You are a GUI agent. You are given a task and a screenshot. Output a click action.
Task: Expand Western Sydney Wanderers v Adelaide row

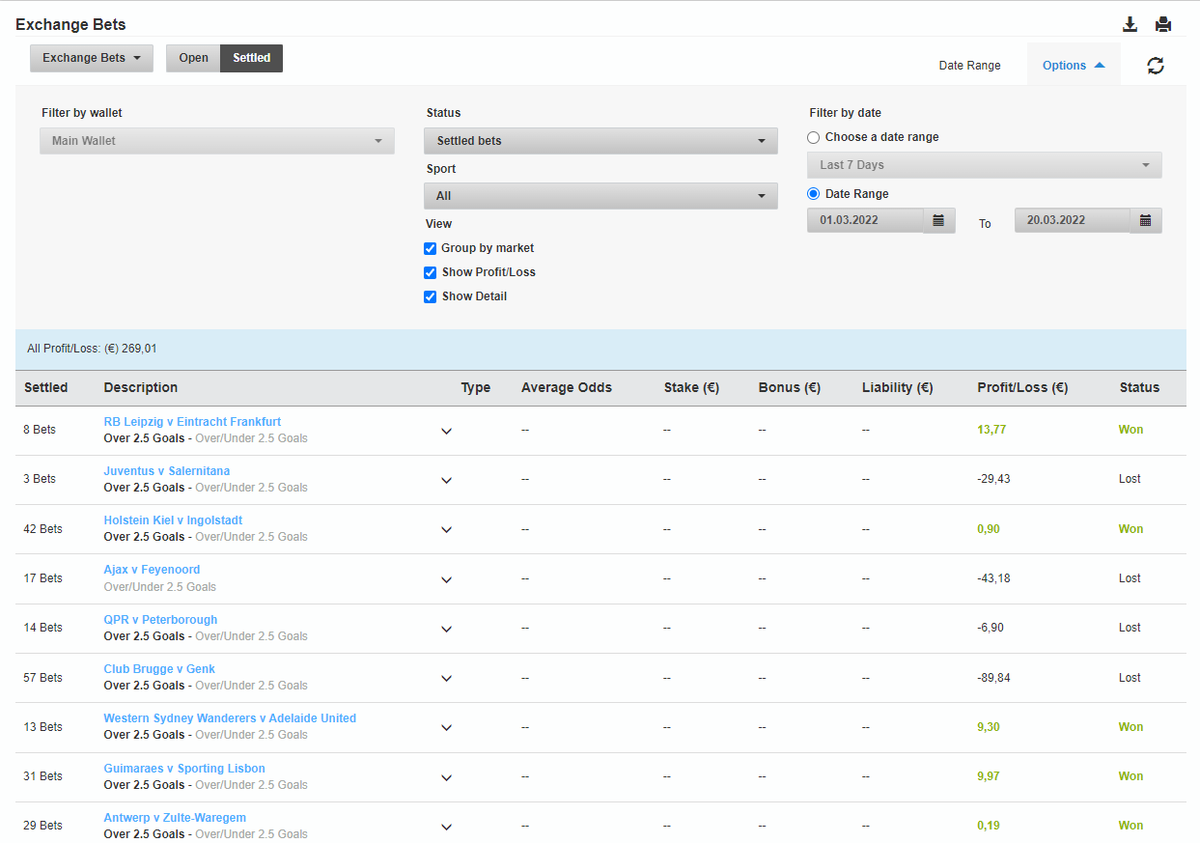pos(447,728)
